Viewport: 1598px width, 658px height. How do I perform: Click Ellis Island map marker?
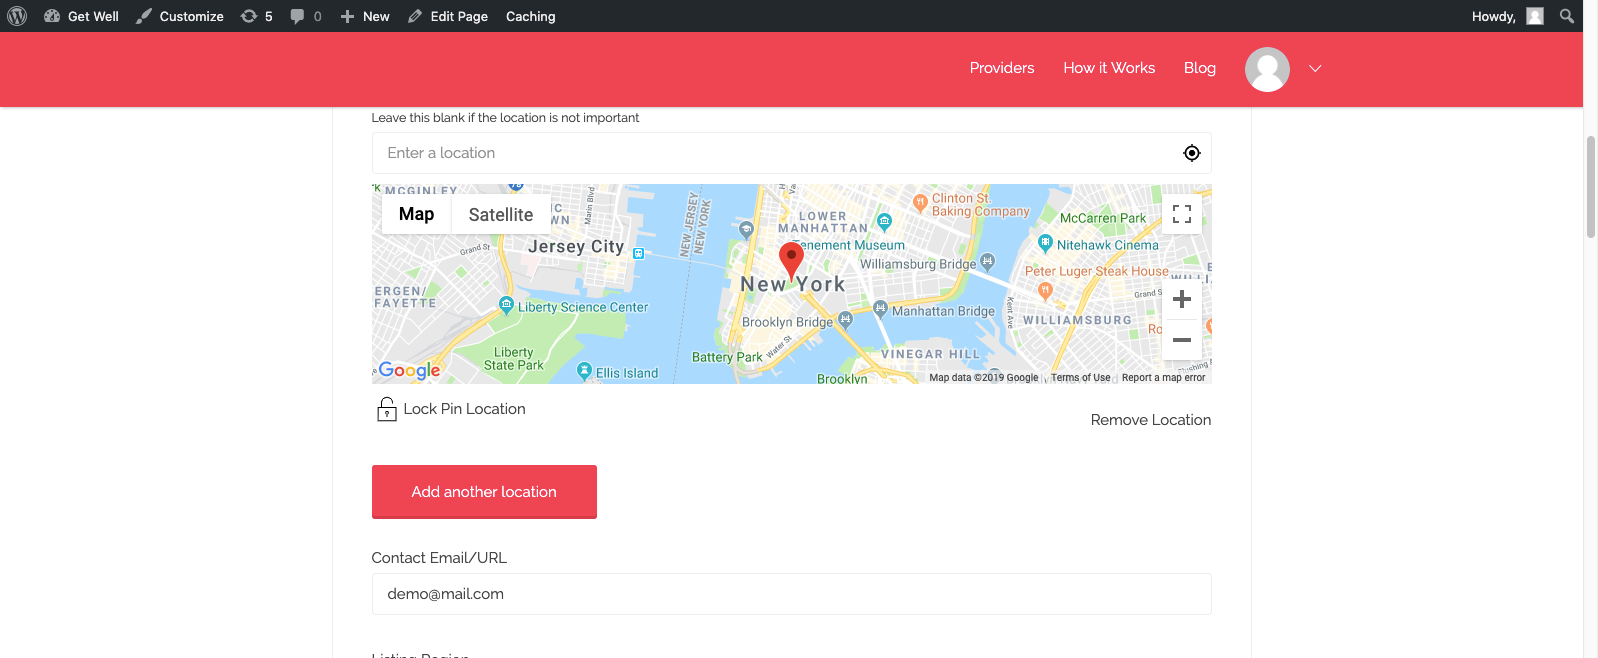click(x=585, y=370)
